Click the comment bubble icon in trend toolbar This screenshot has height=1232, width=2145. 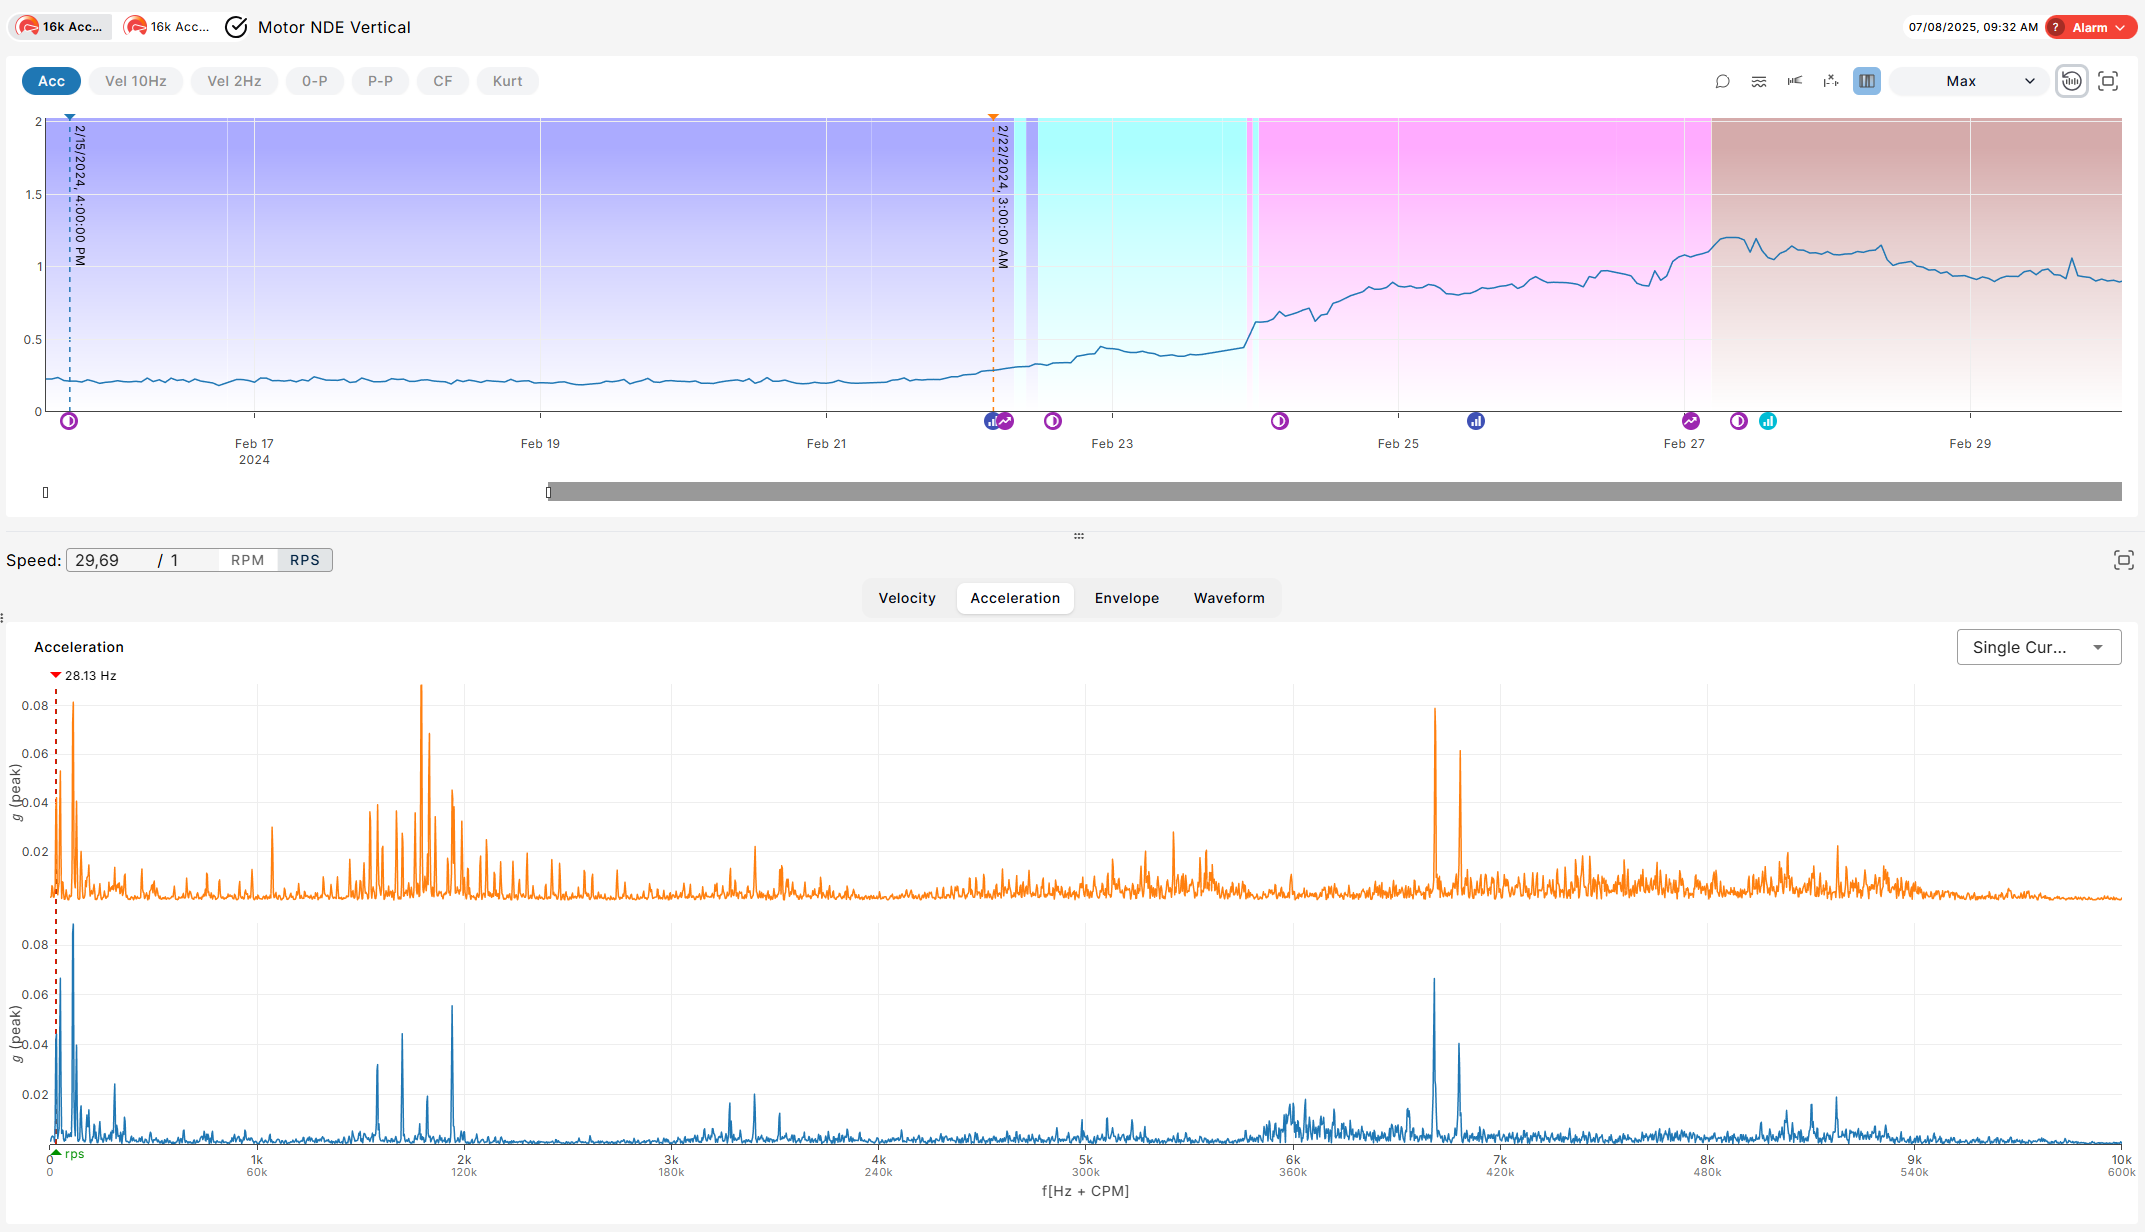(x=1722, y=81)
